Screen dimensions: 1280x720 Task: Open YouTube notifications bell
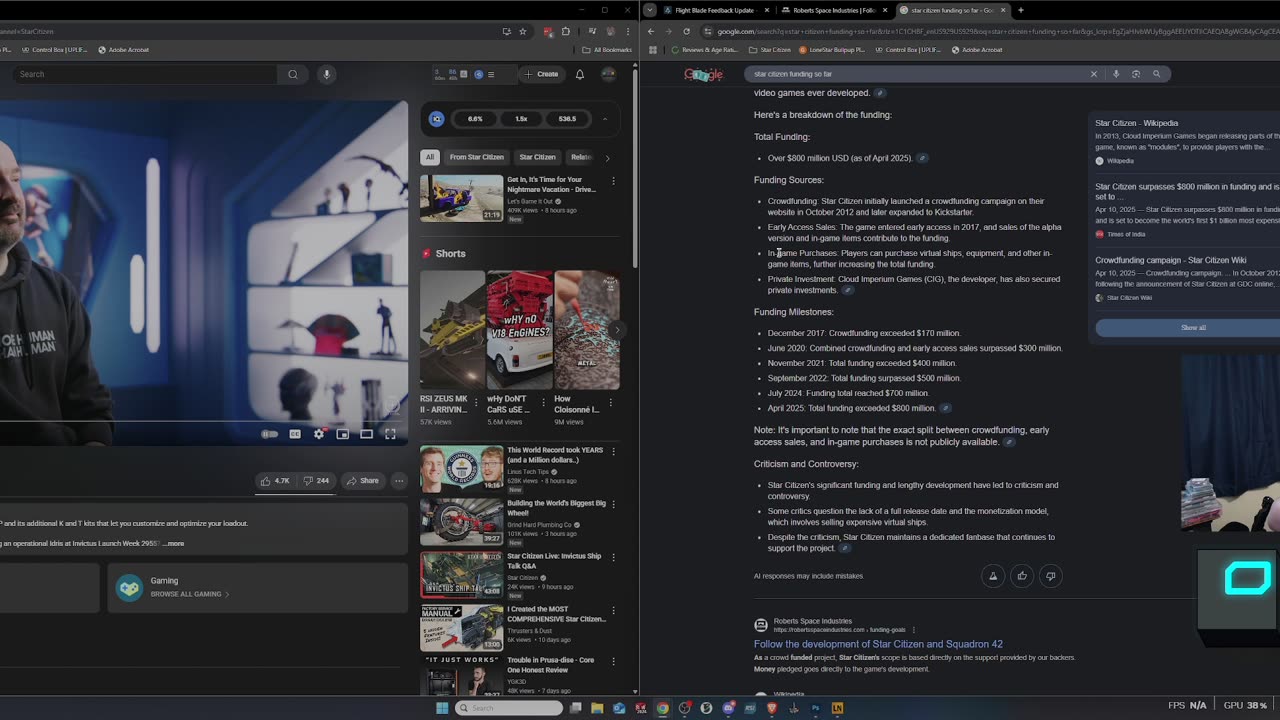(x=579, y=74)
